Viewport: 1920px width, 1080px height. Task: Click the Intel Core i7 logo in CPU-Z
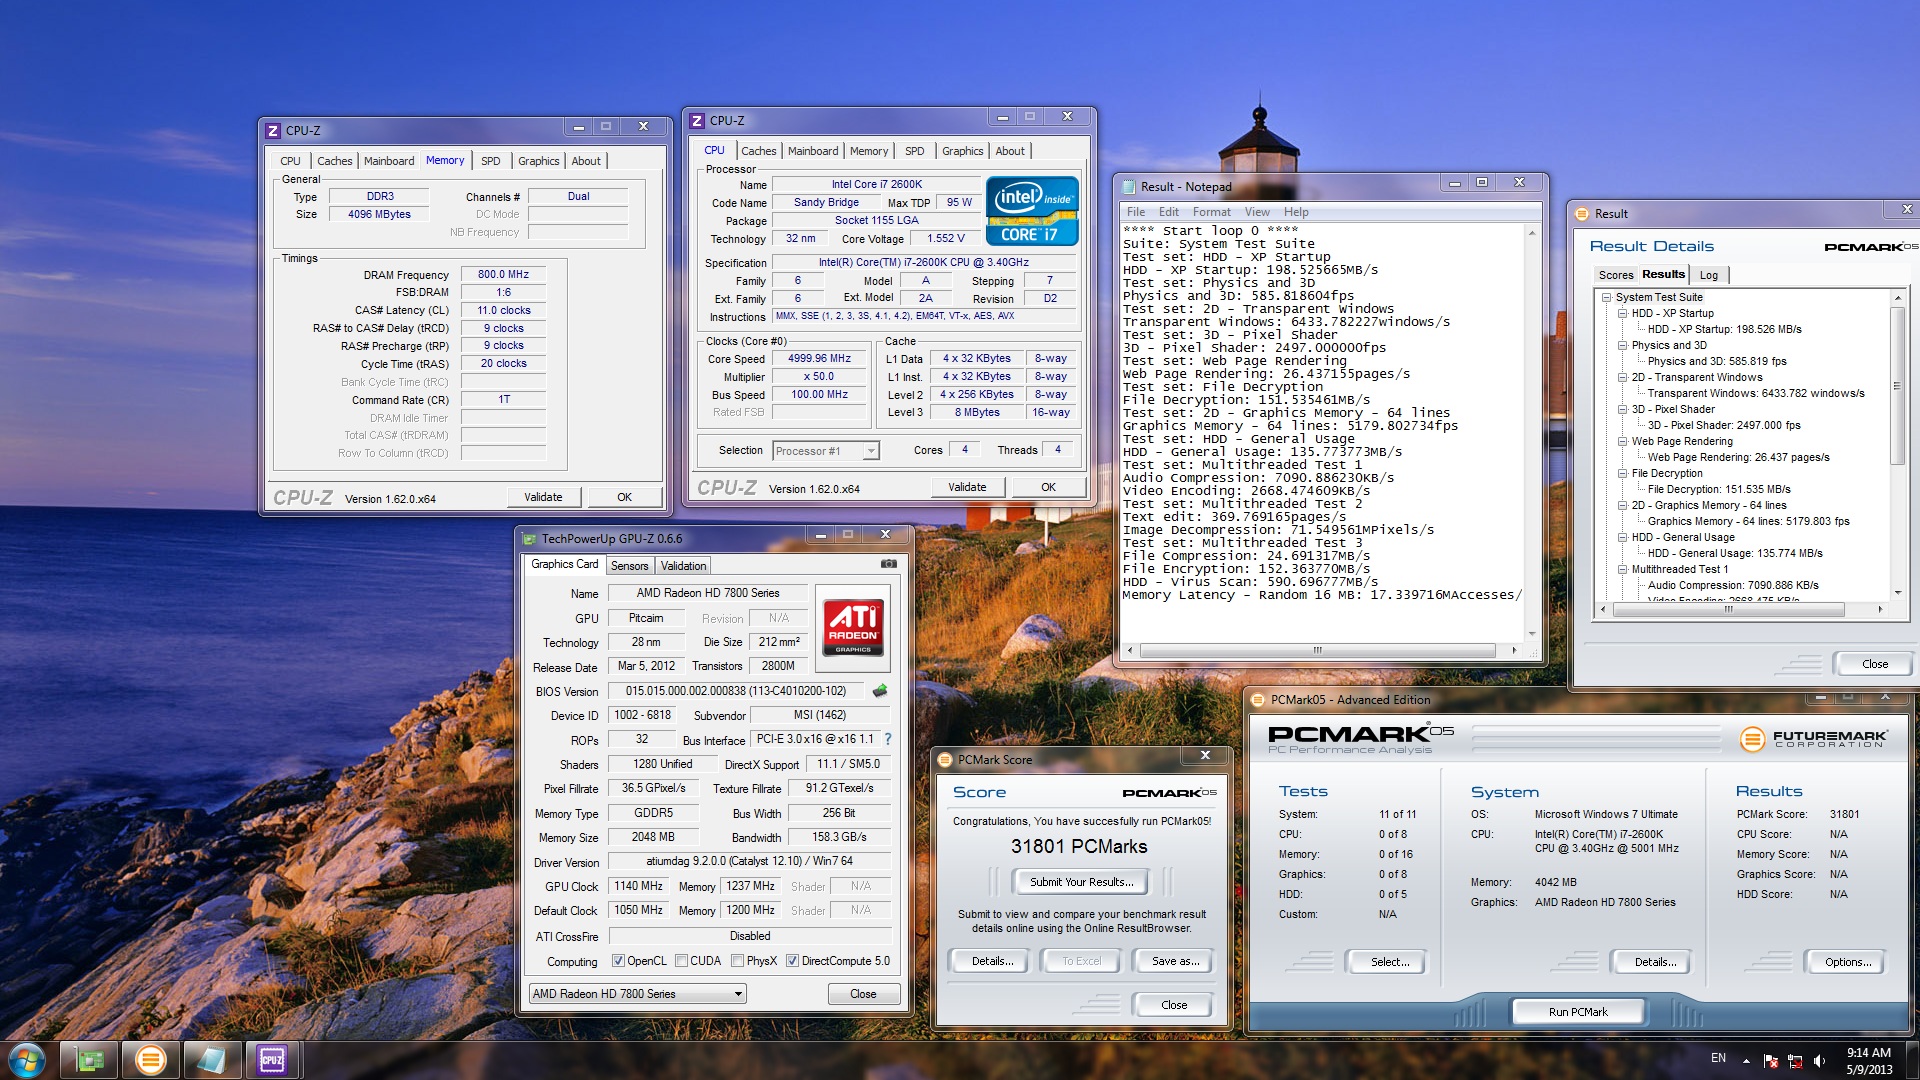point(1032,211)
